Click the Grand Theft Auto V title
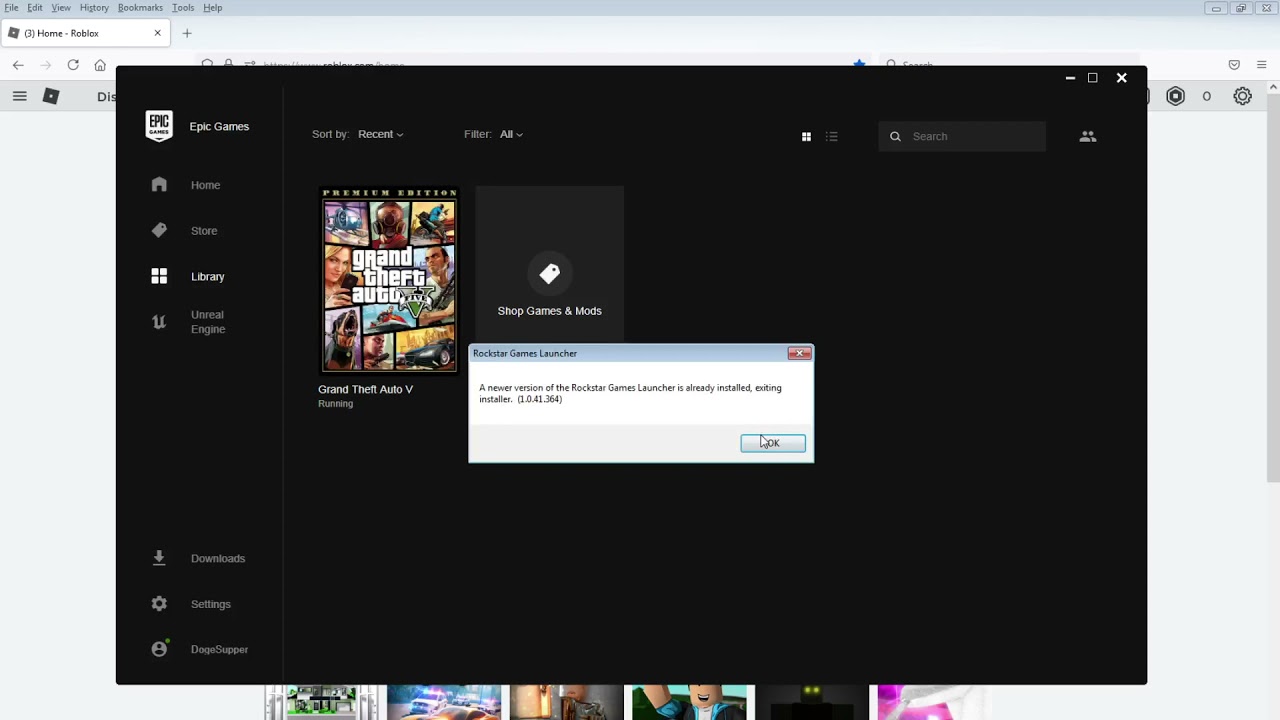The width and height of the screenshot is (1280, 720). (x=365, y=389)
